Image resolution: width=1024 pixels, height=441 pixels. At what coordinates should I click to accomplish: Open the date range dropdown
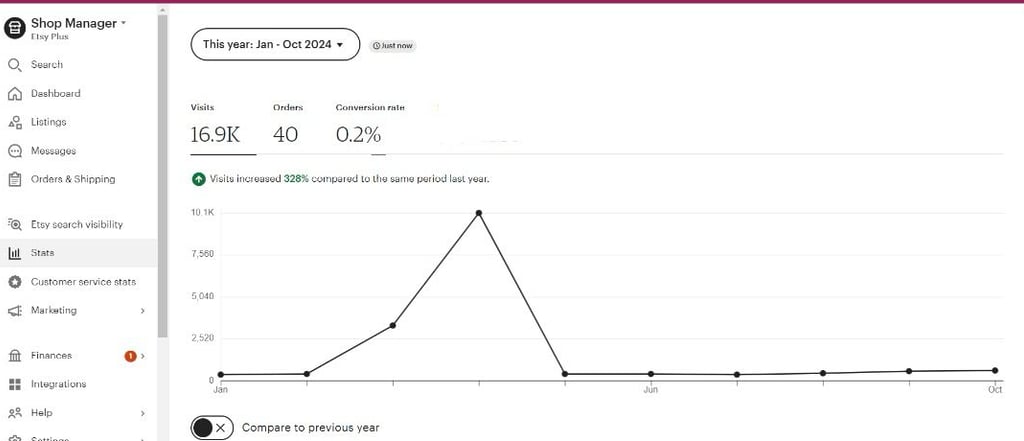tap(274, 45)
